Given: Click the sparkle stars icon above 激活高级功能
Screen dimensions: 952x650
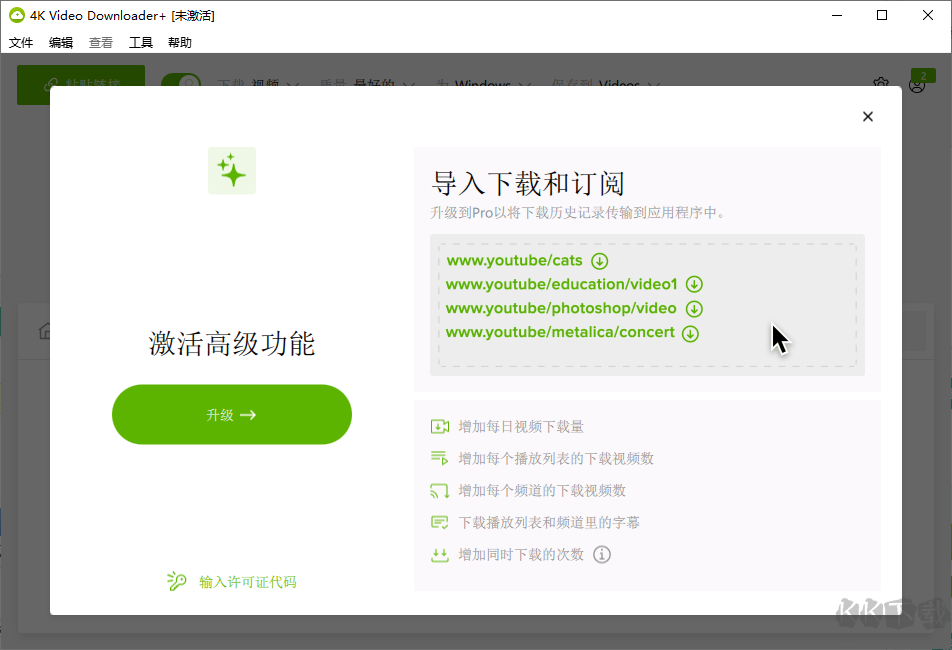Looking at the screenshot, I should click(x=232, y=171).
